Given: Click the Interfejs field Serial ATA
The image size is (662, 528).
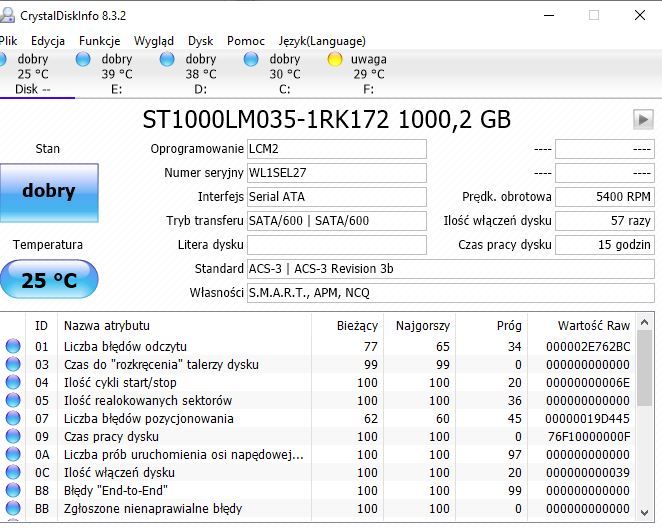Looking at the screenshot, I should click(x=336, y=197).
